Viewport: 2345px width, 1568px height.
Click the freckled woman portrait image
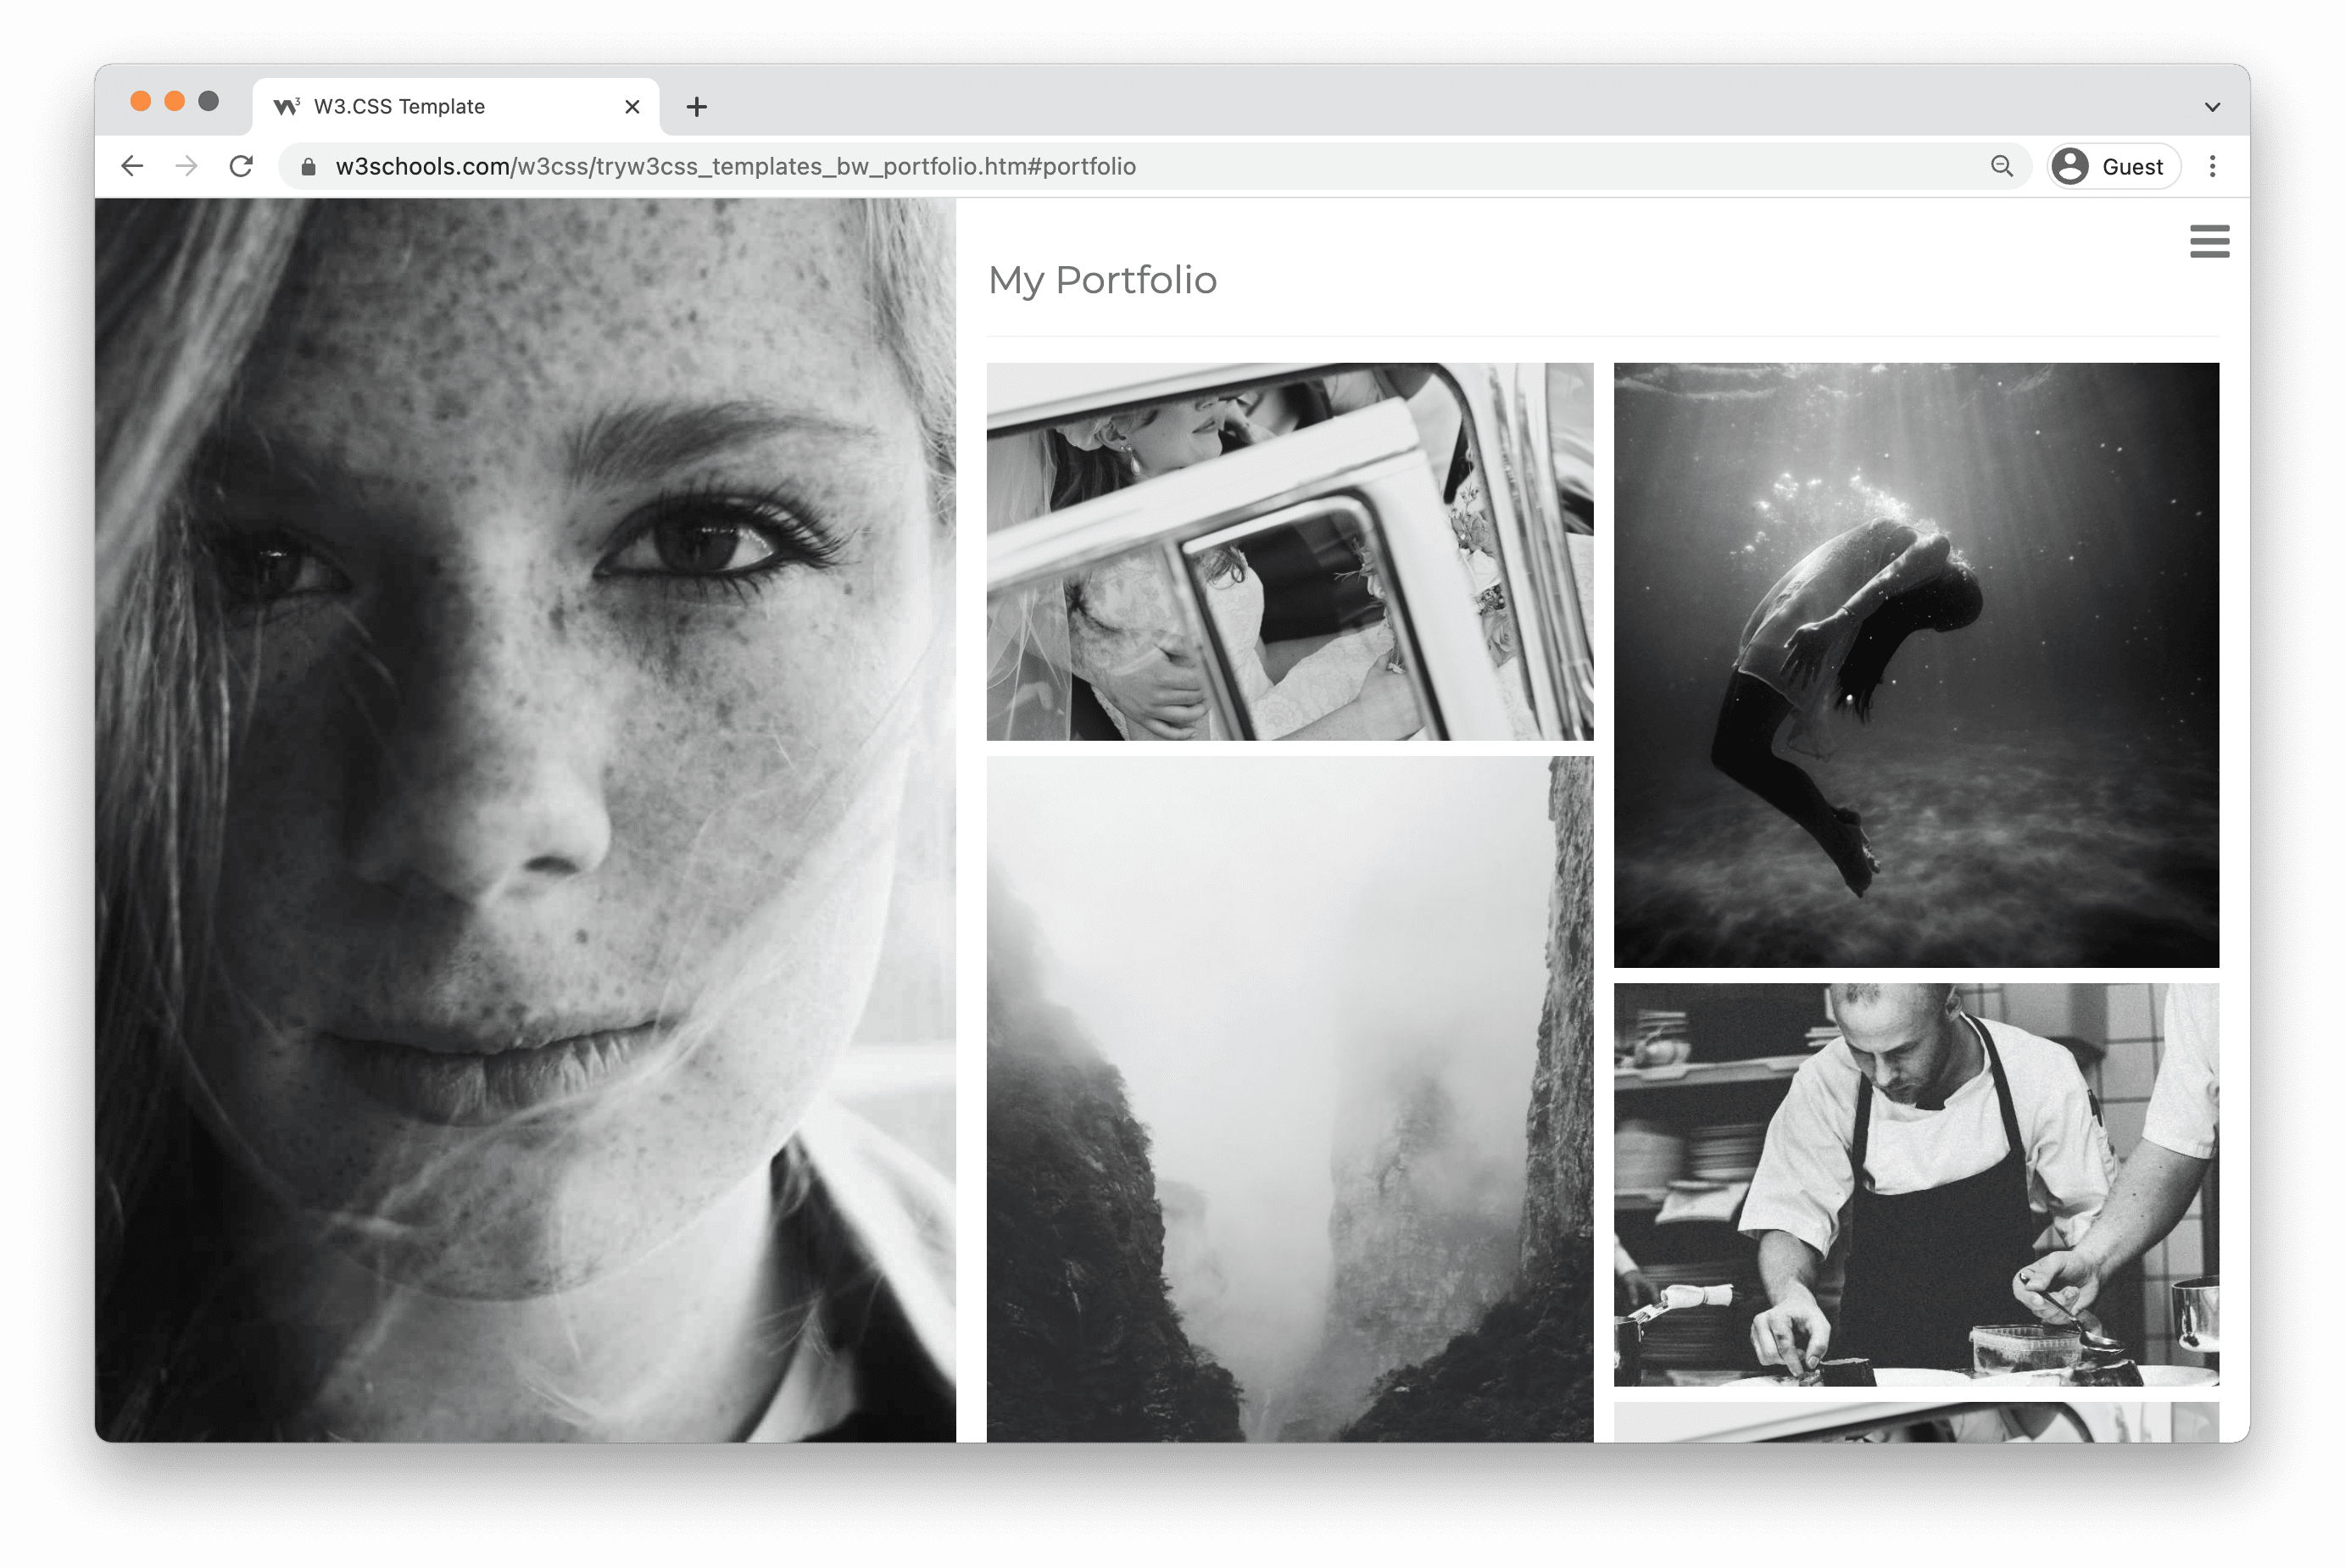(x=525, y=819)
